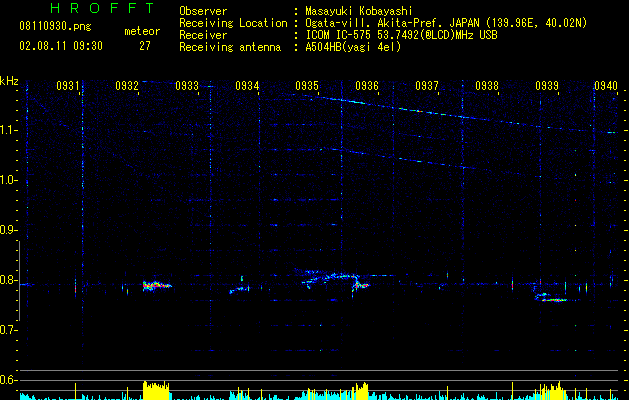Click the meteor count label

tap(142, 31)
